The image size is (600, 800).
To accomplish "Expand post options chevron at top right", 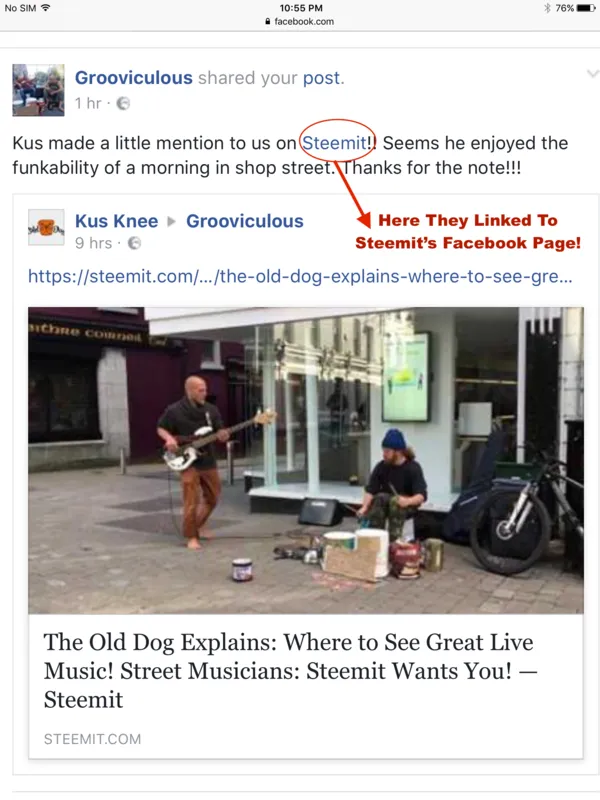I will point(592,74).
